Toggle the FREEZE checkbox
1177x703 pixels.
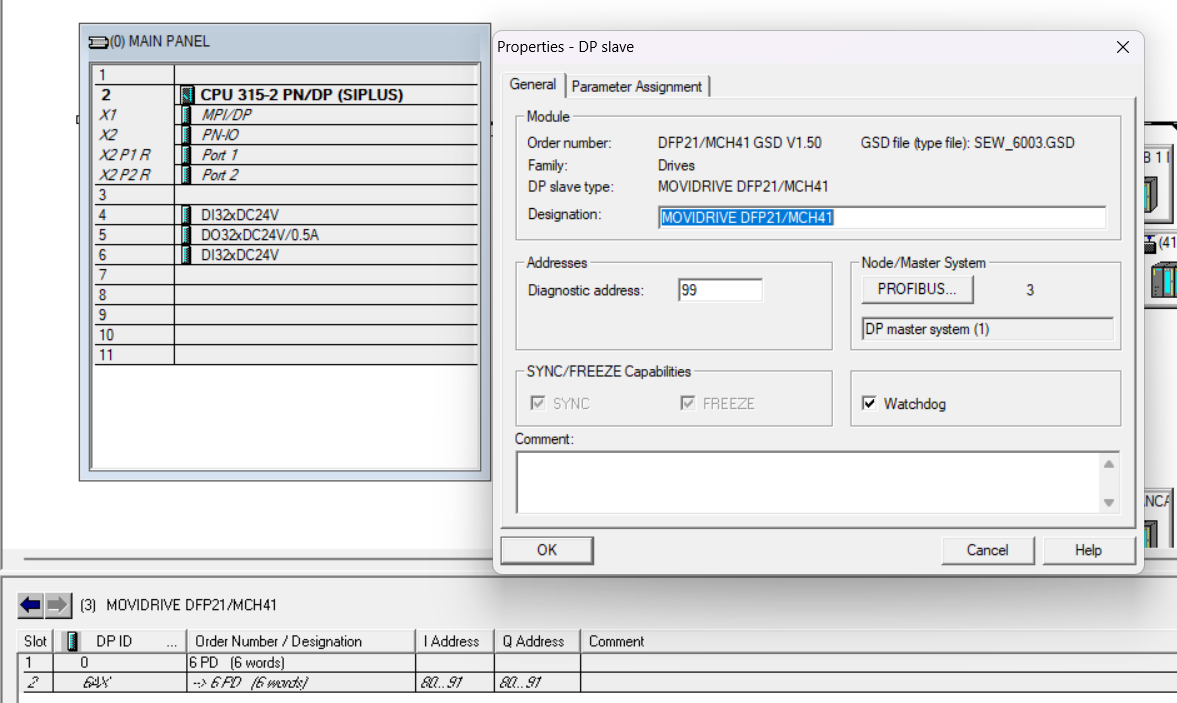(688, 404)
